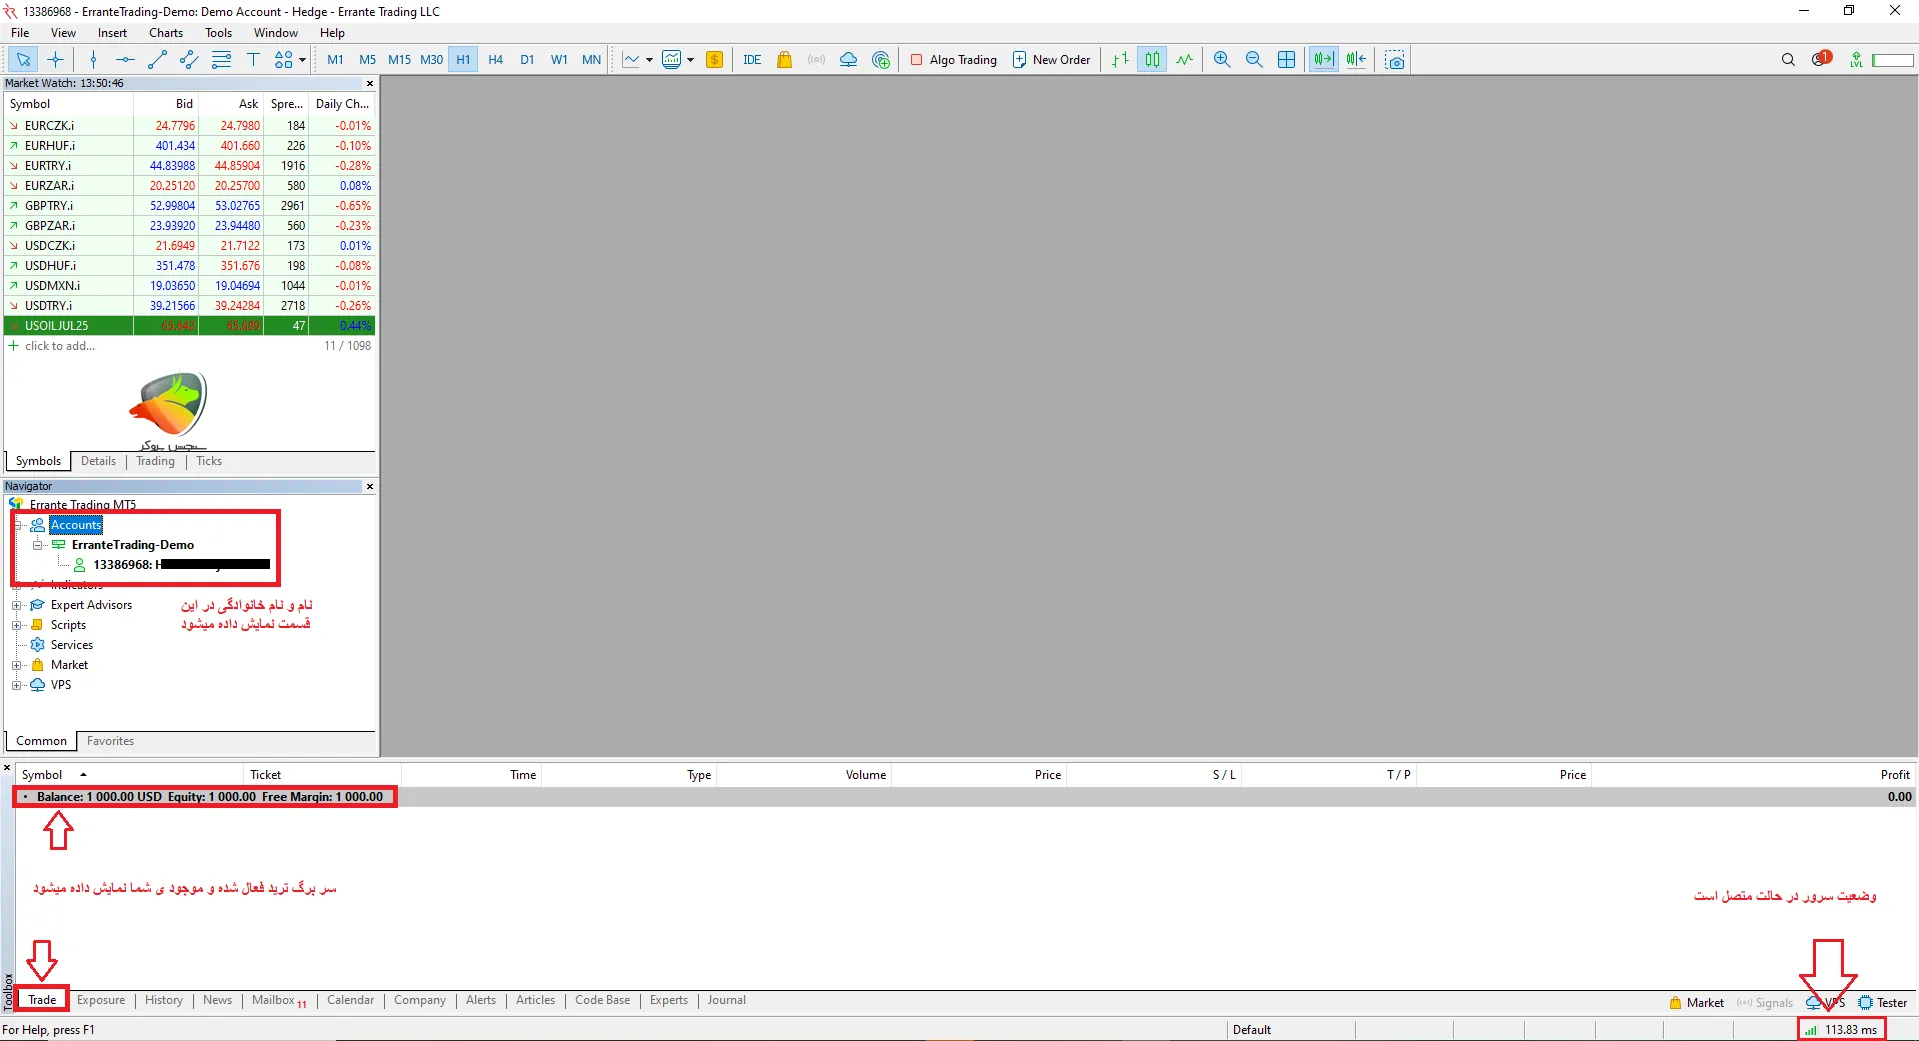Zoom in on the chart

[x=1222, y=60]
